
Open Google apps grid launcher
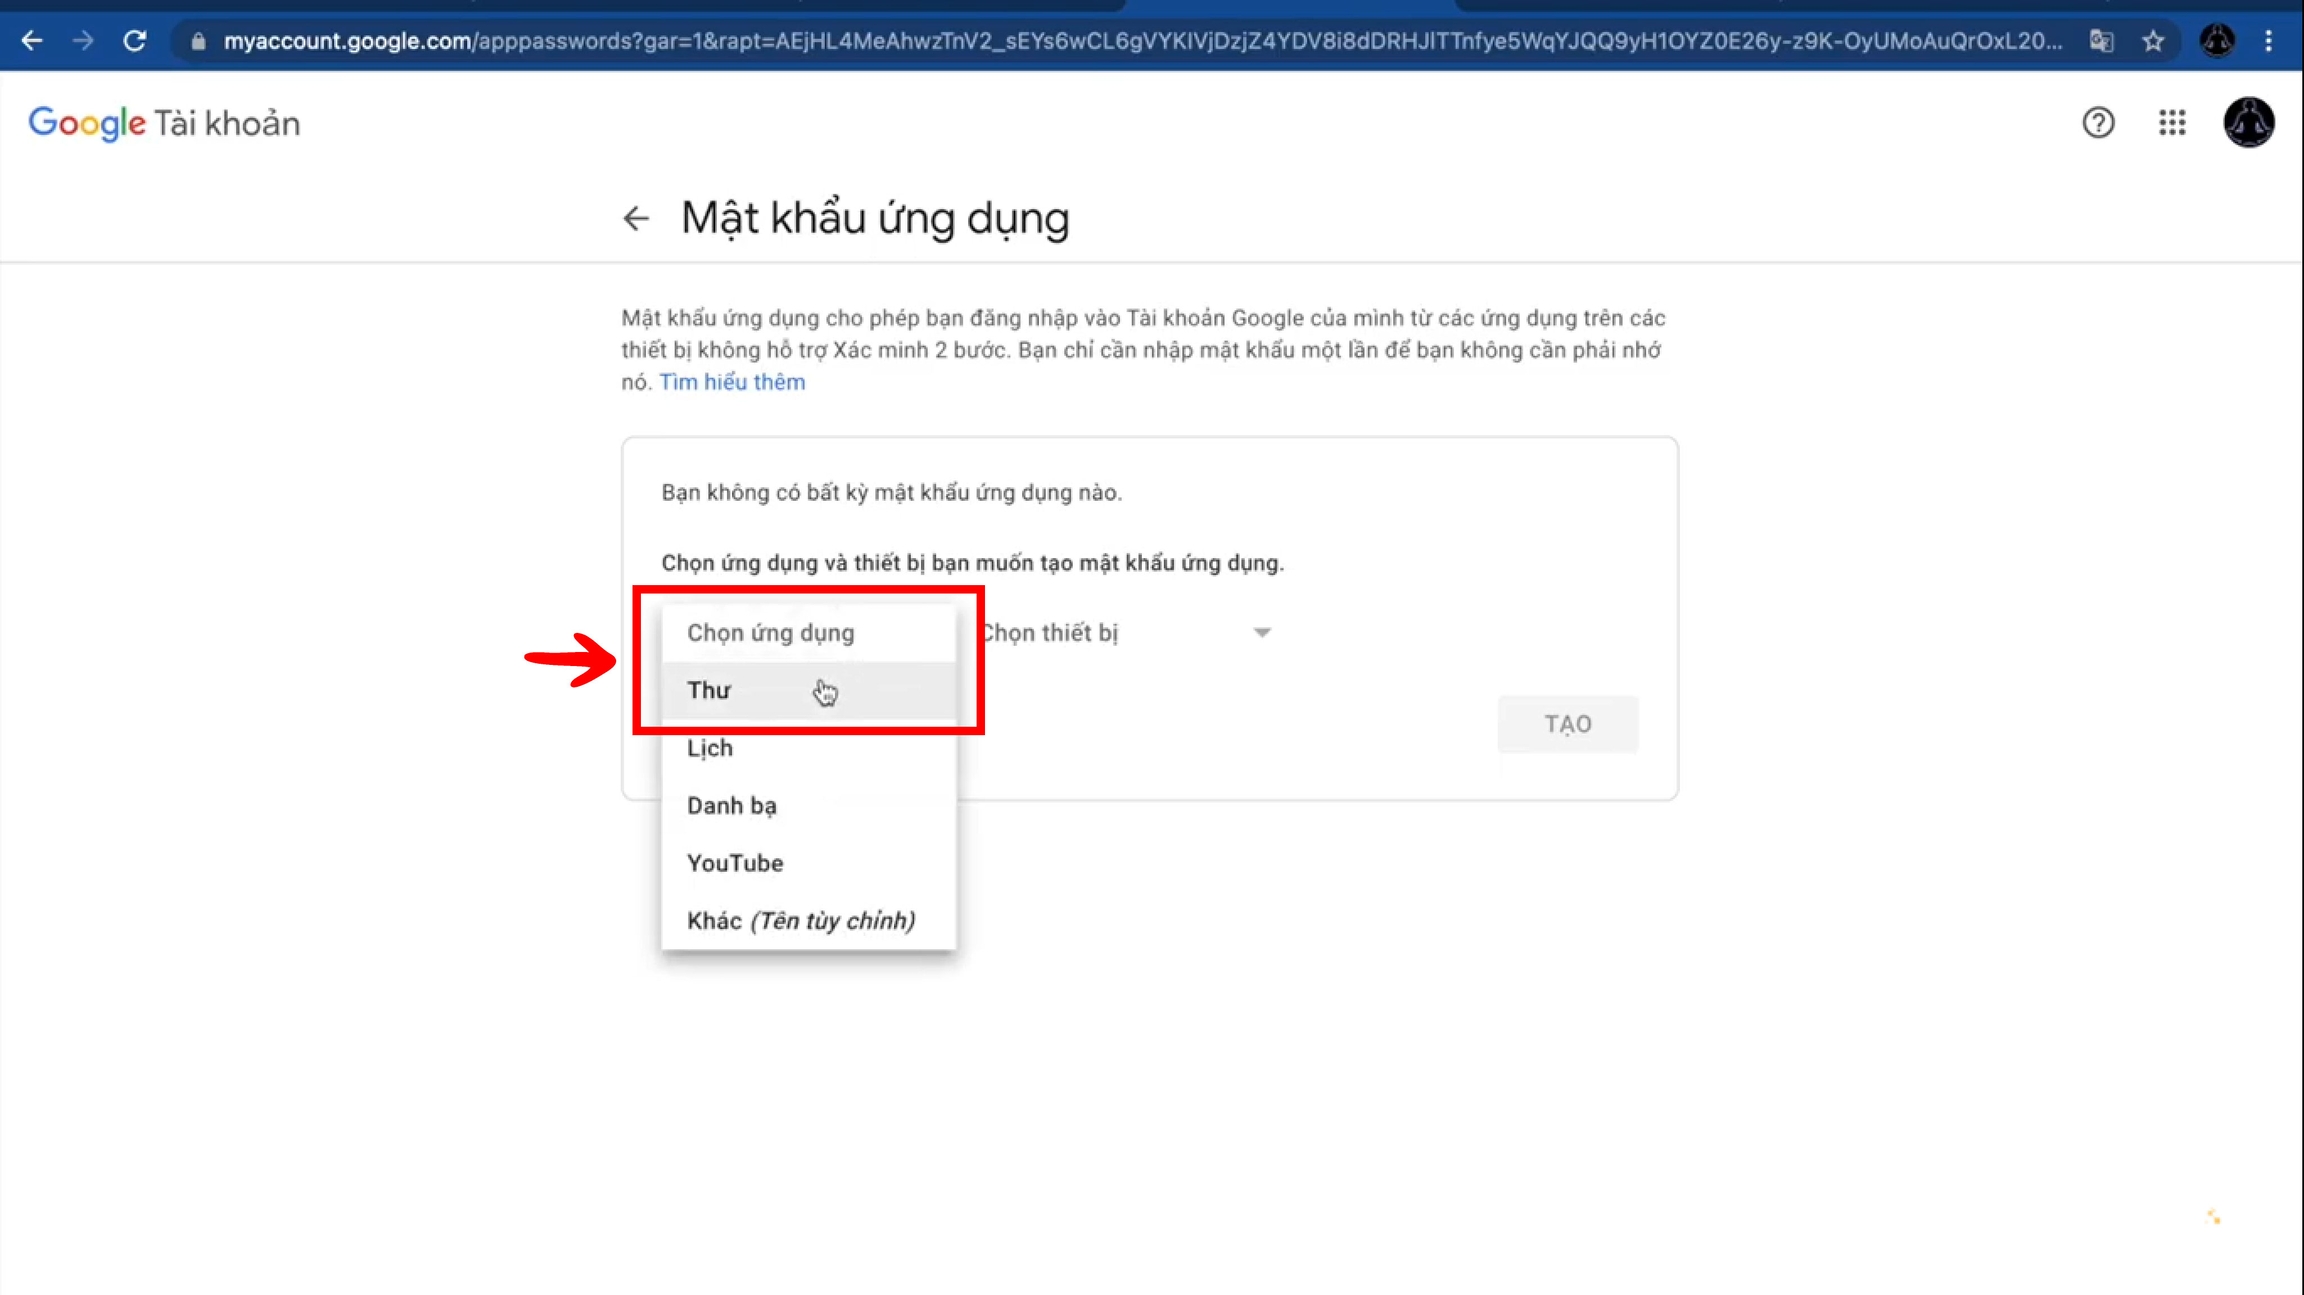click(x=2171, y=123)
